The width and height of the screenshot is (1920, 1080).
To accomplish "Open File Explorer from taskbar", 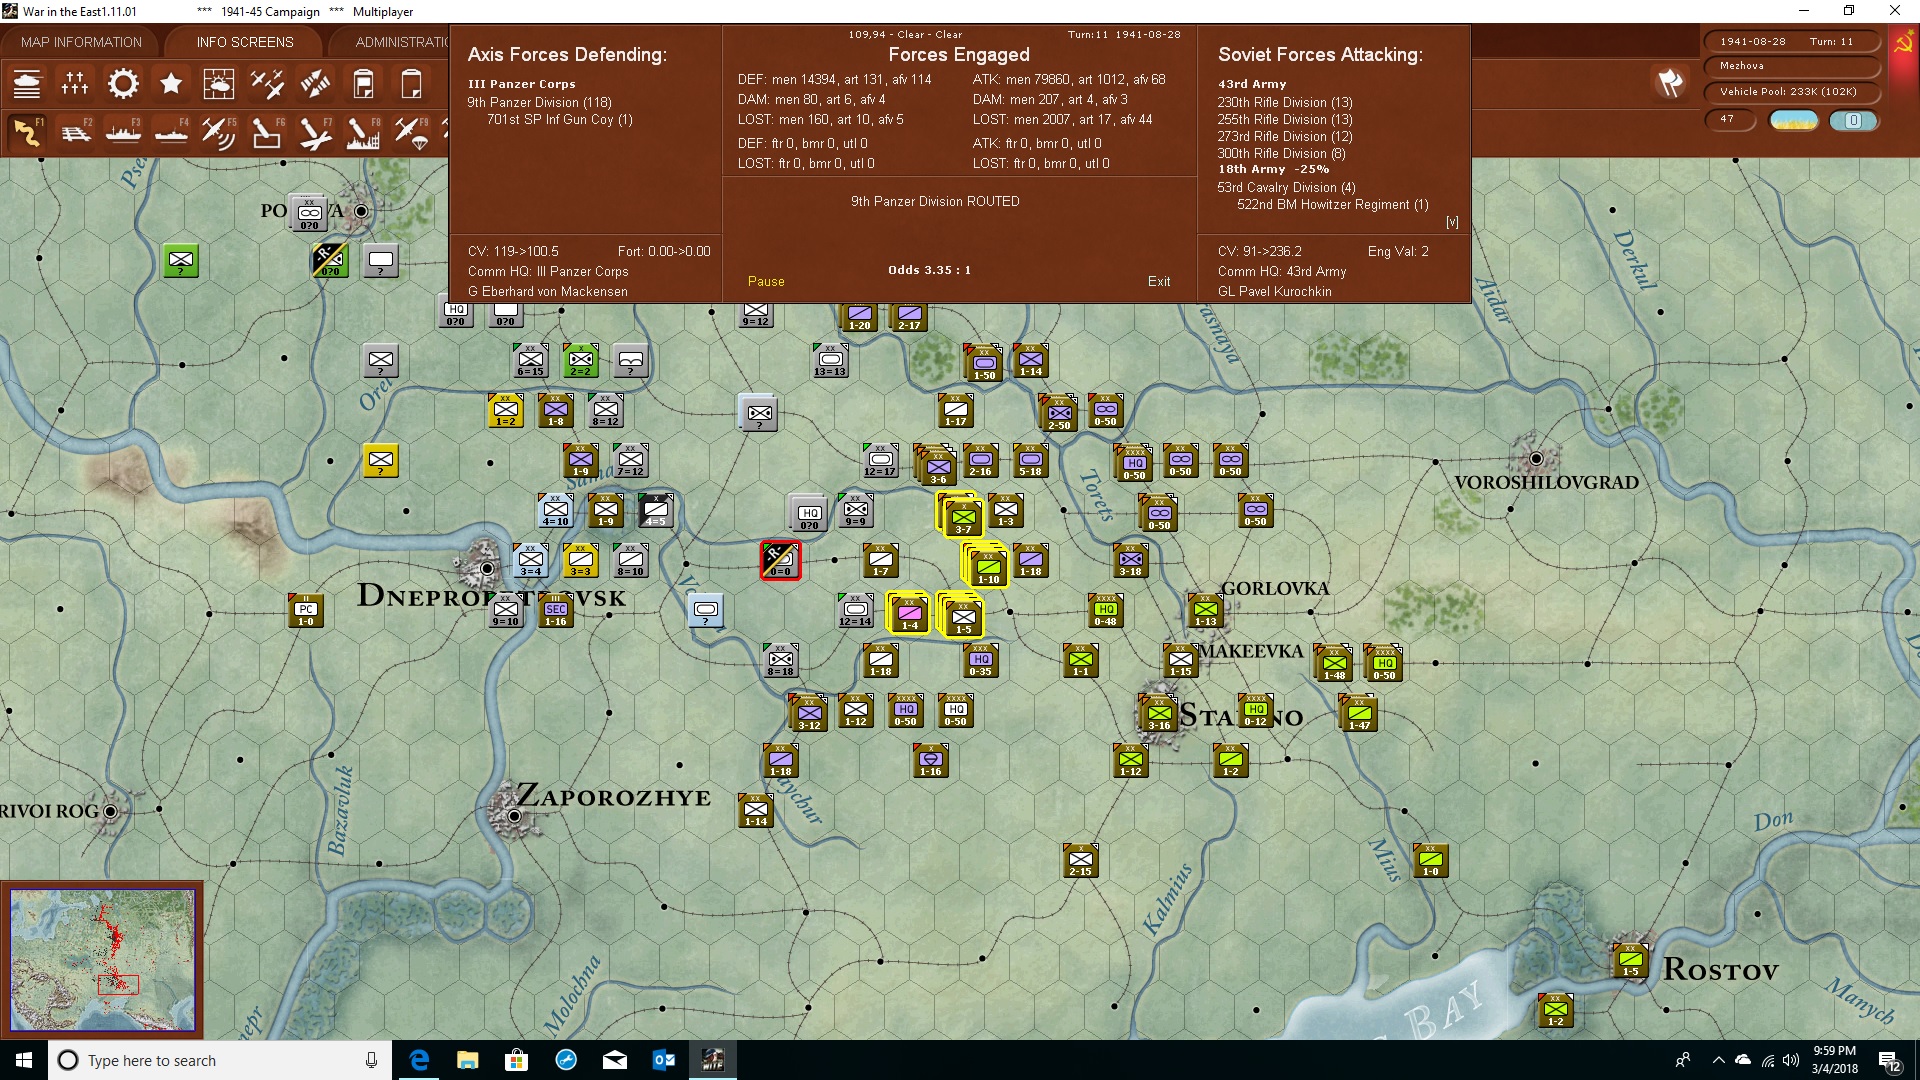I will (467, 1060).
